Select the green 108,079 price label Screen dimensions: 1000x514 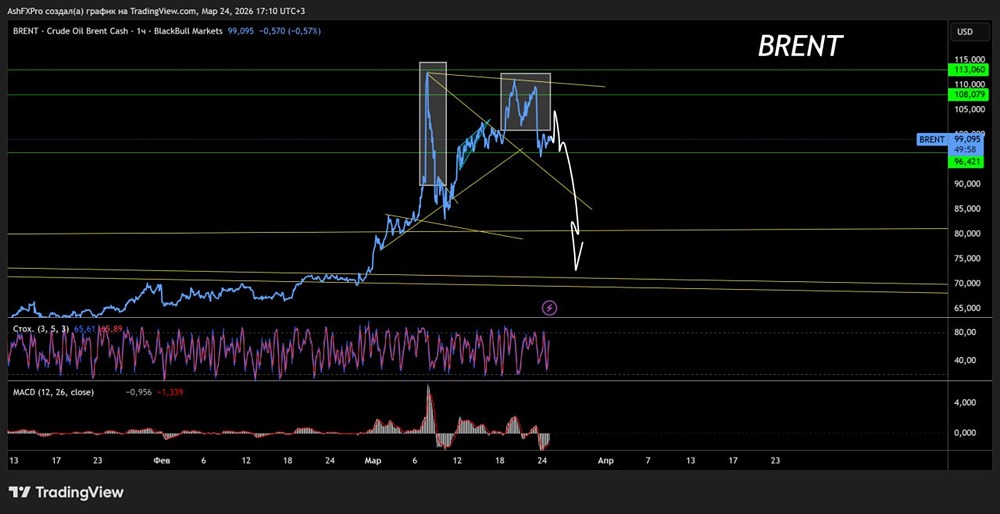coord(969,94)
